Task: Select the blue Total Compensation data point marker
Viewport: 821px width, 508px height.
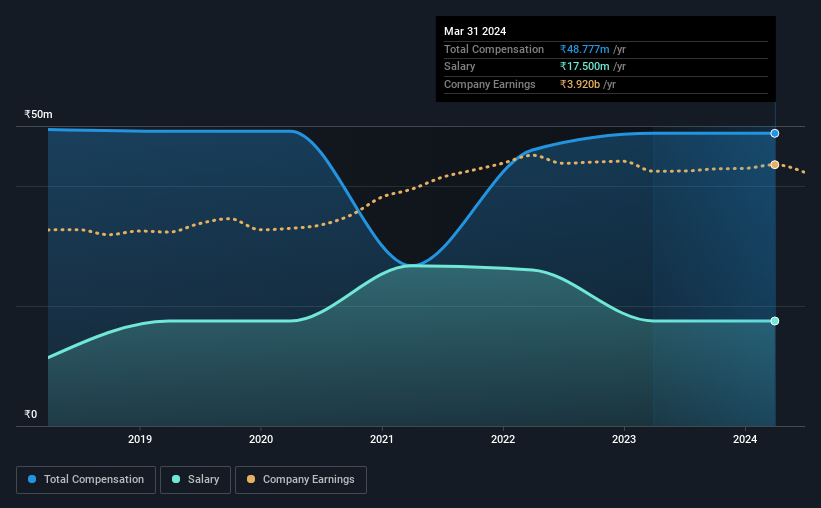Action: 774,134
